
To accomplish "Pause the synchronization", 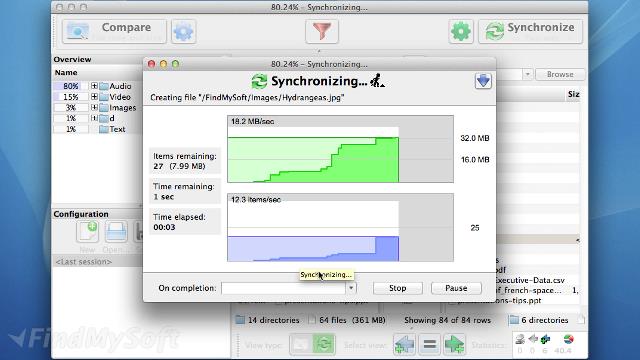I will [456, 288].
